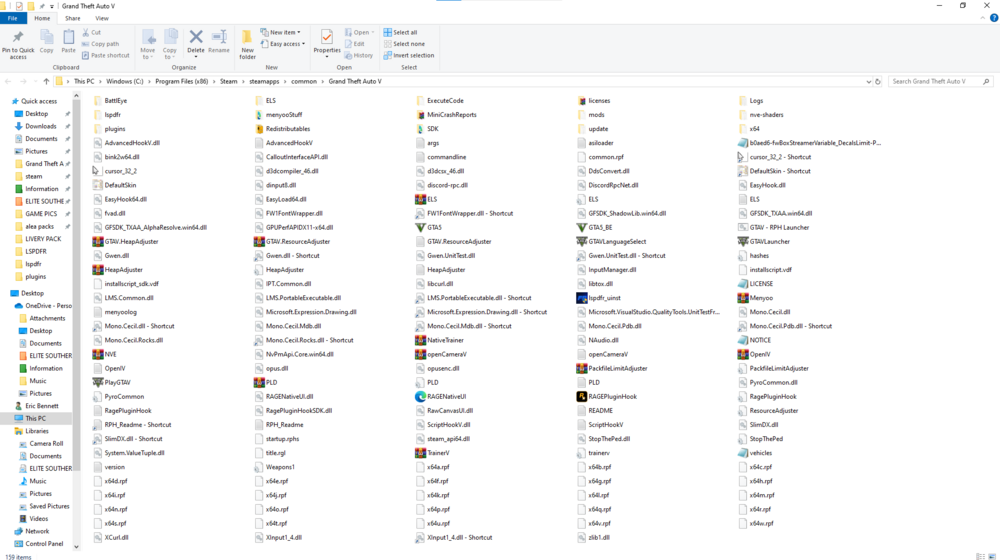The width and height of the screenshot is (1000, 560).
Task: Go up one folder level arrow
Action: [46, 82]
